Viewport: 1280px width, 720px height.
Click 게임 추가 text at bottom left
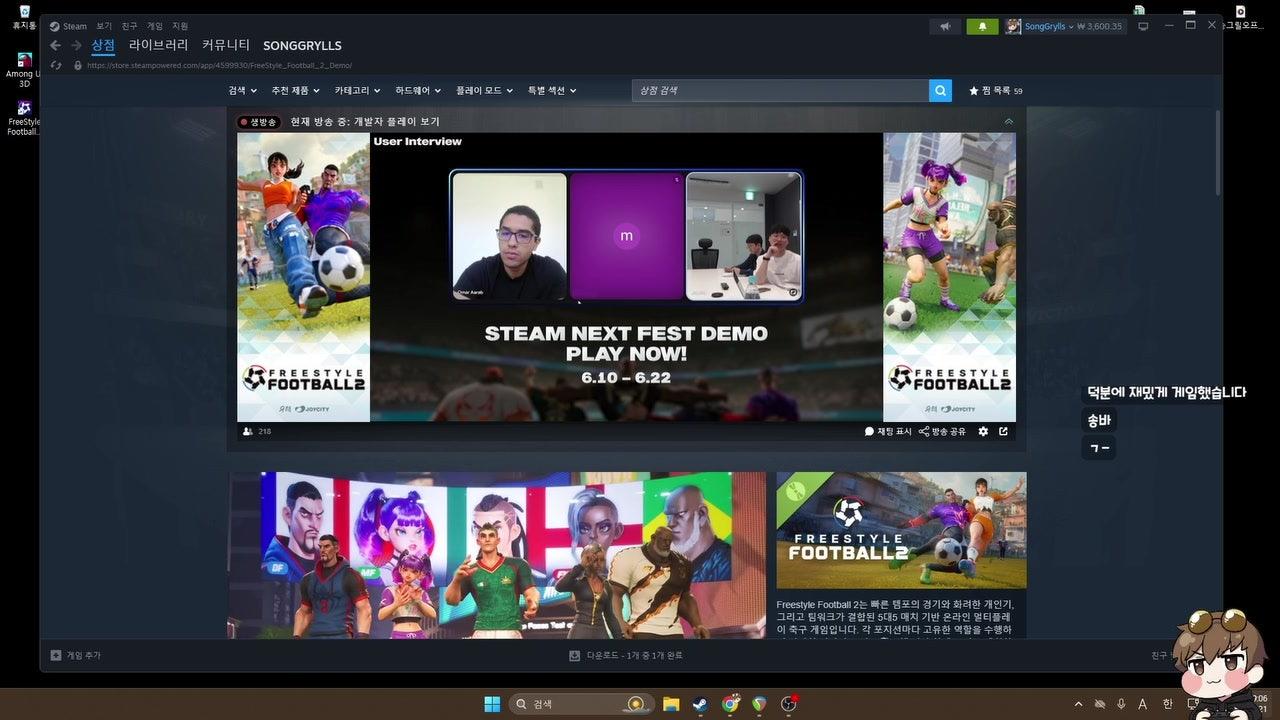click(x=83, y=656)
